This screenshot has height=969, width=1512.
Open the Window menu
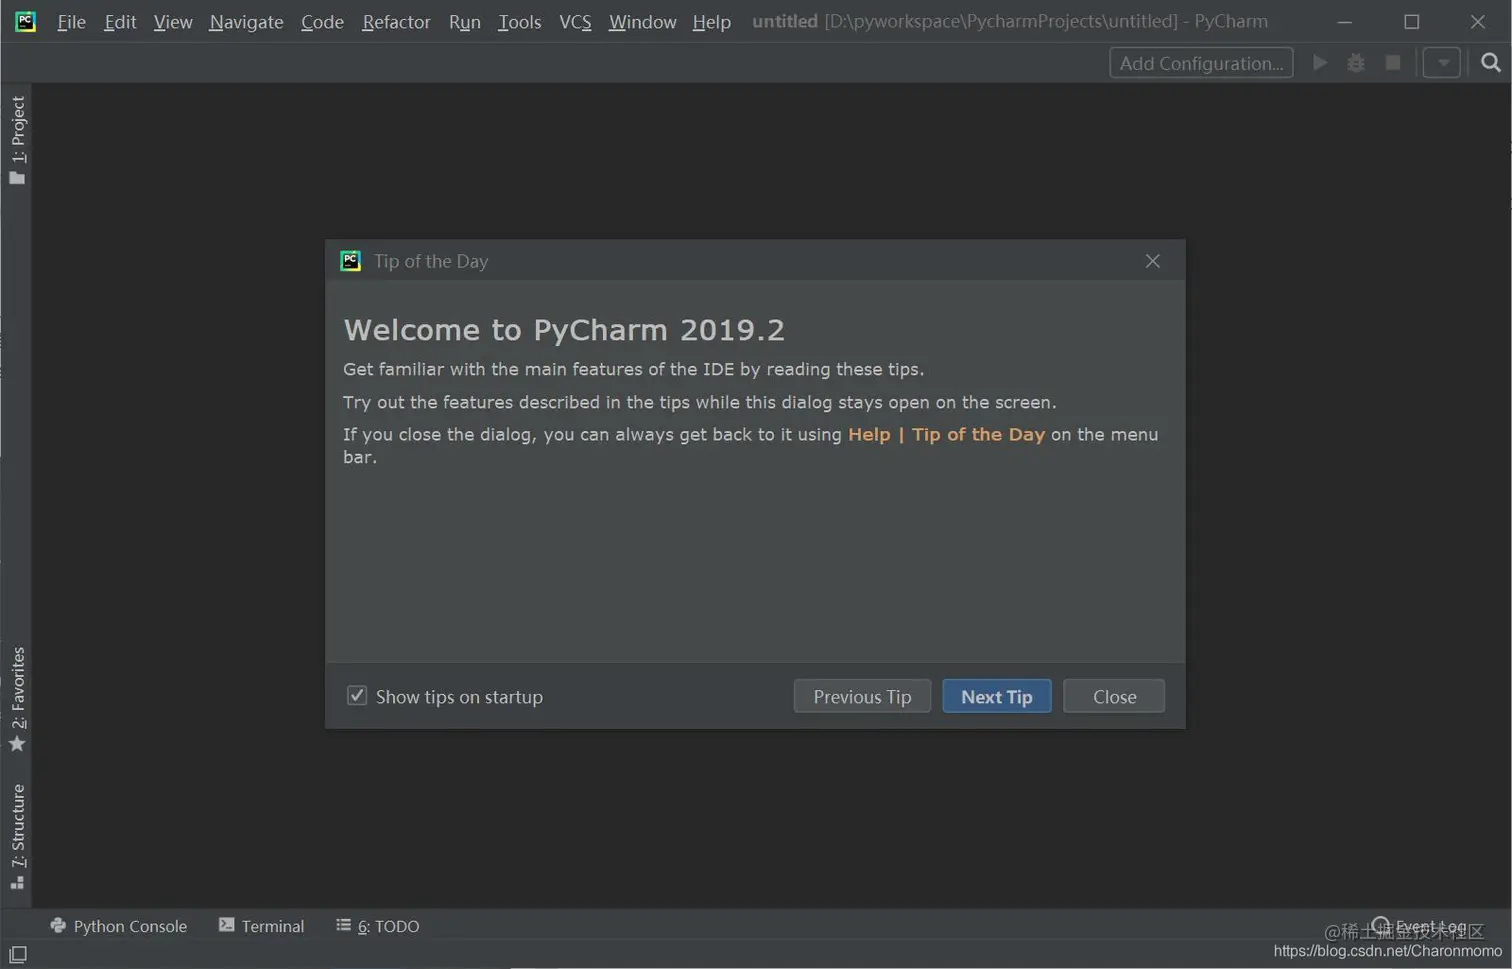[642, 21]
